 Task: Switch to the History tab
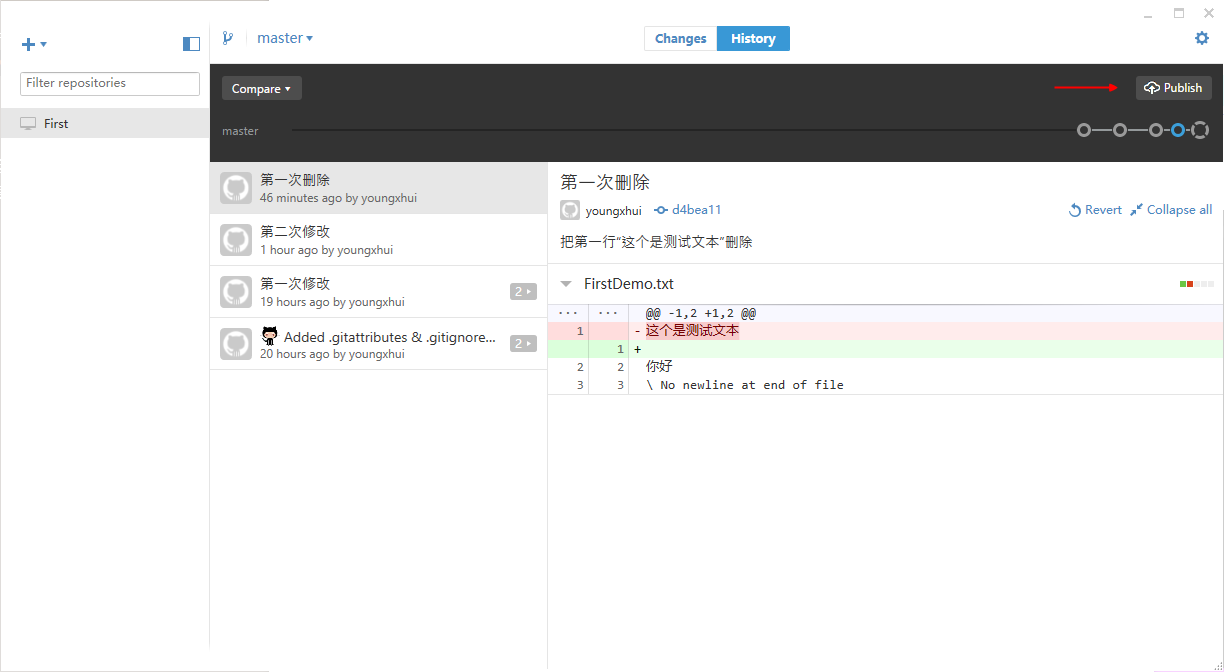point(753,38)
